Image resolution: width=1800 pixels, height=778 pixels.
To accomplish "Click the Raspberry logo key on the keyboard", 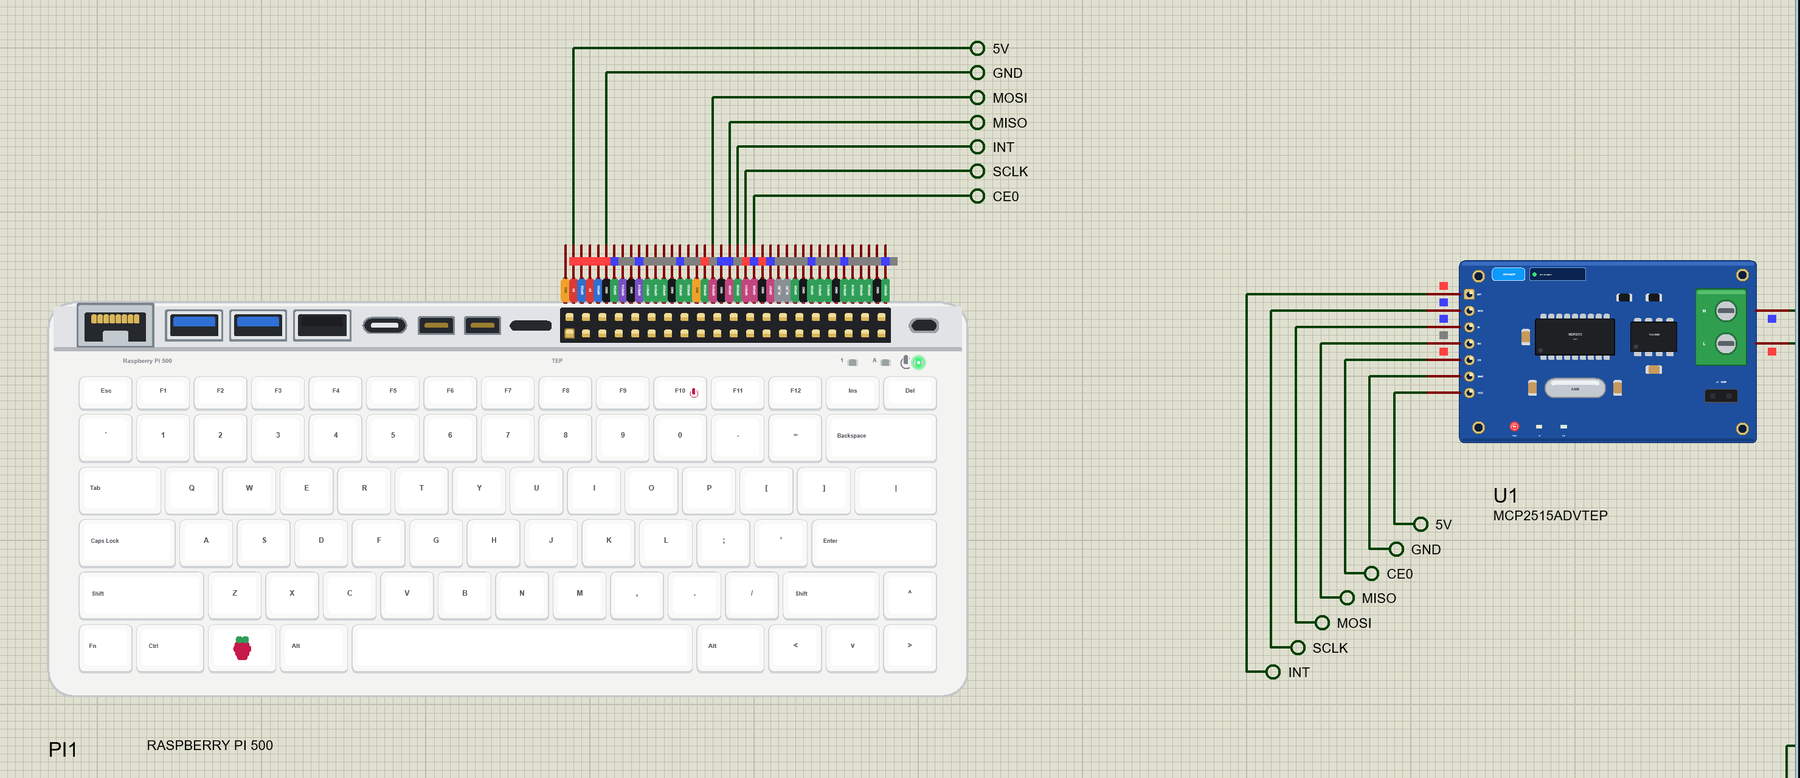I will tap(242, 648).
